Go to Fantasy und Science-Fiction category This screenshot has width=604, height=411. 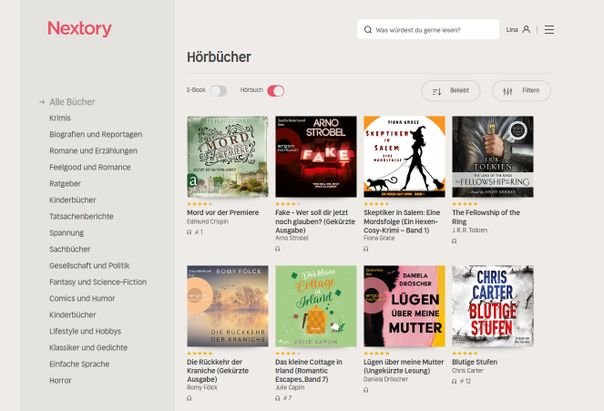point(98,282)
